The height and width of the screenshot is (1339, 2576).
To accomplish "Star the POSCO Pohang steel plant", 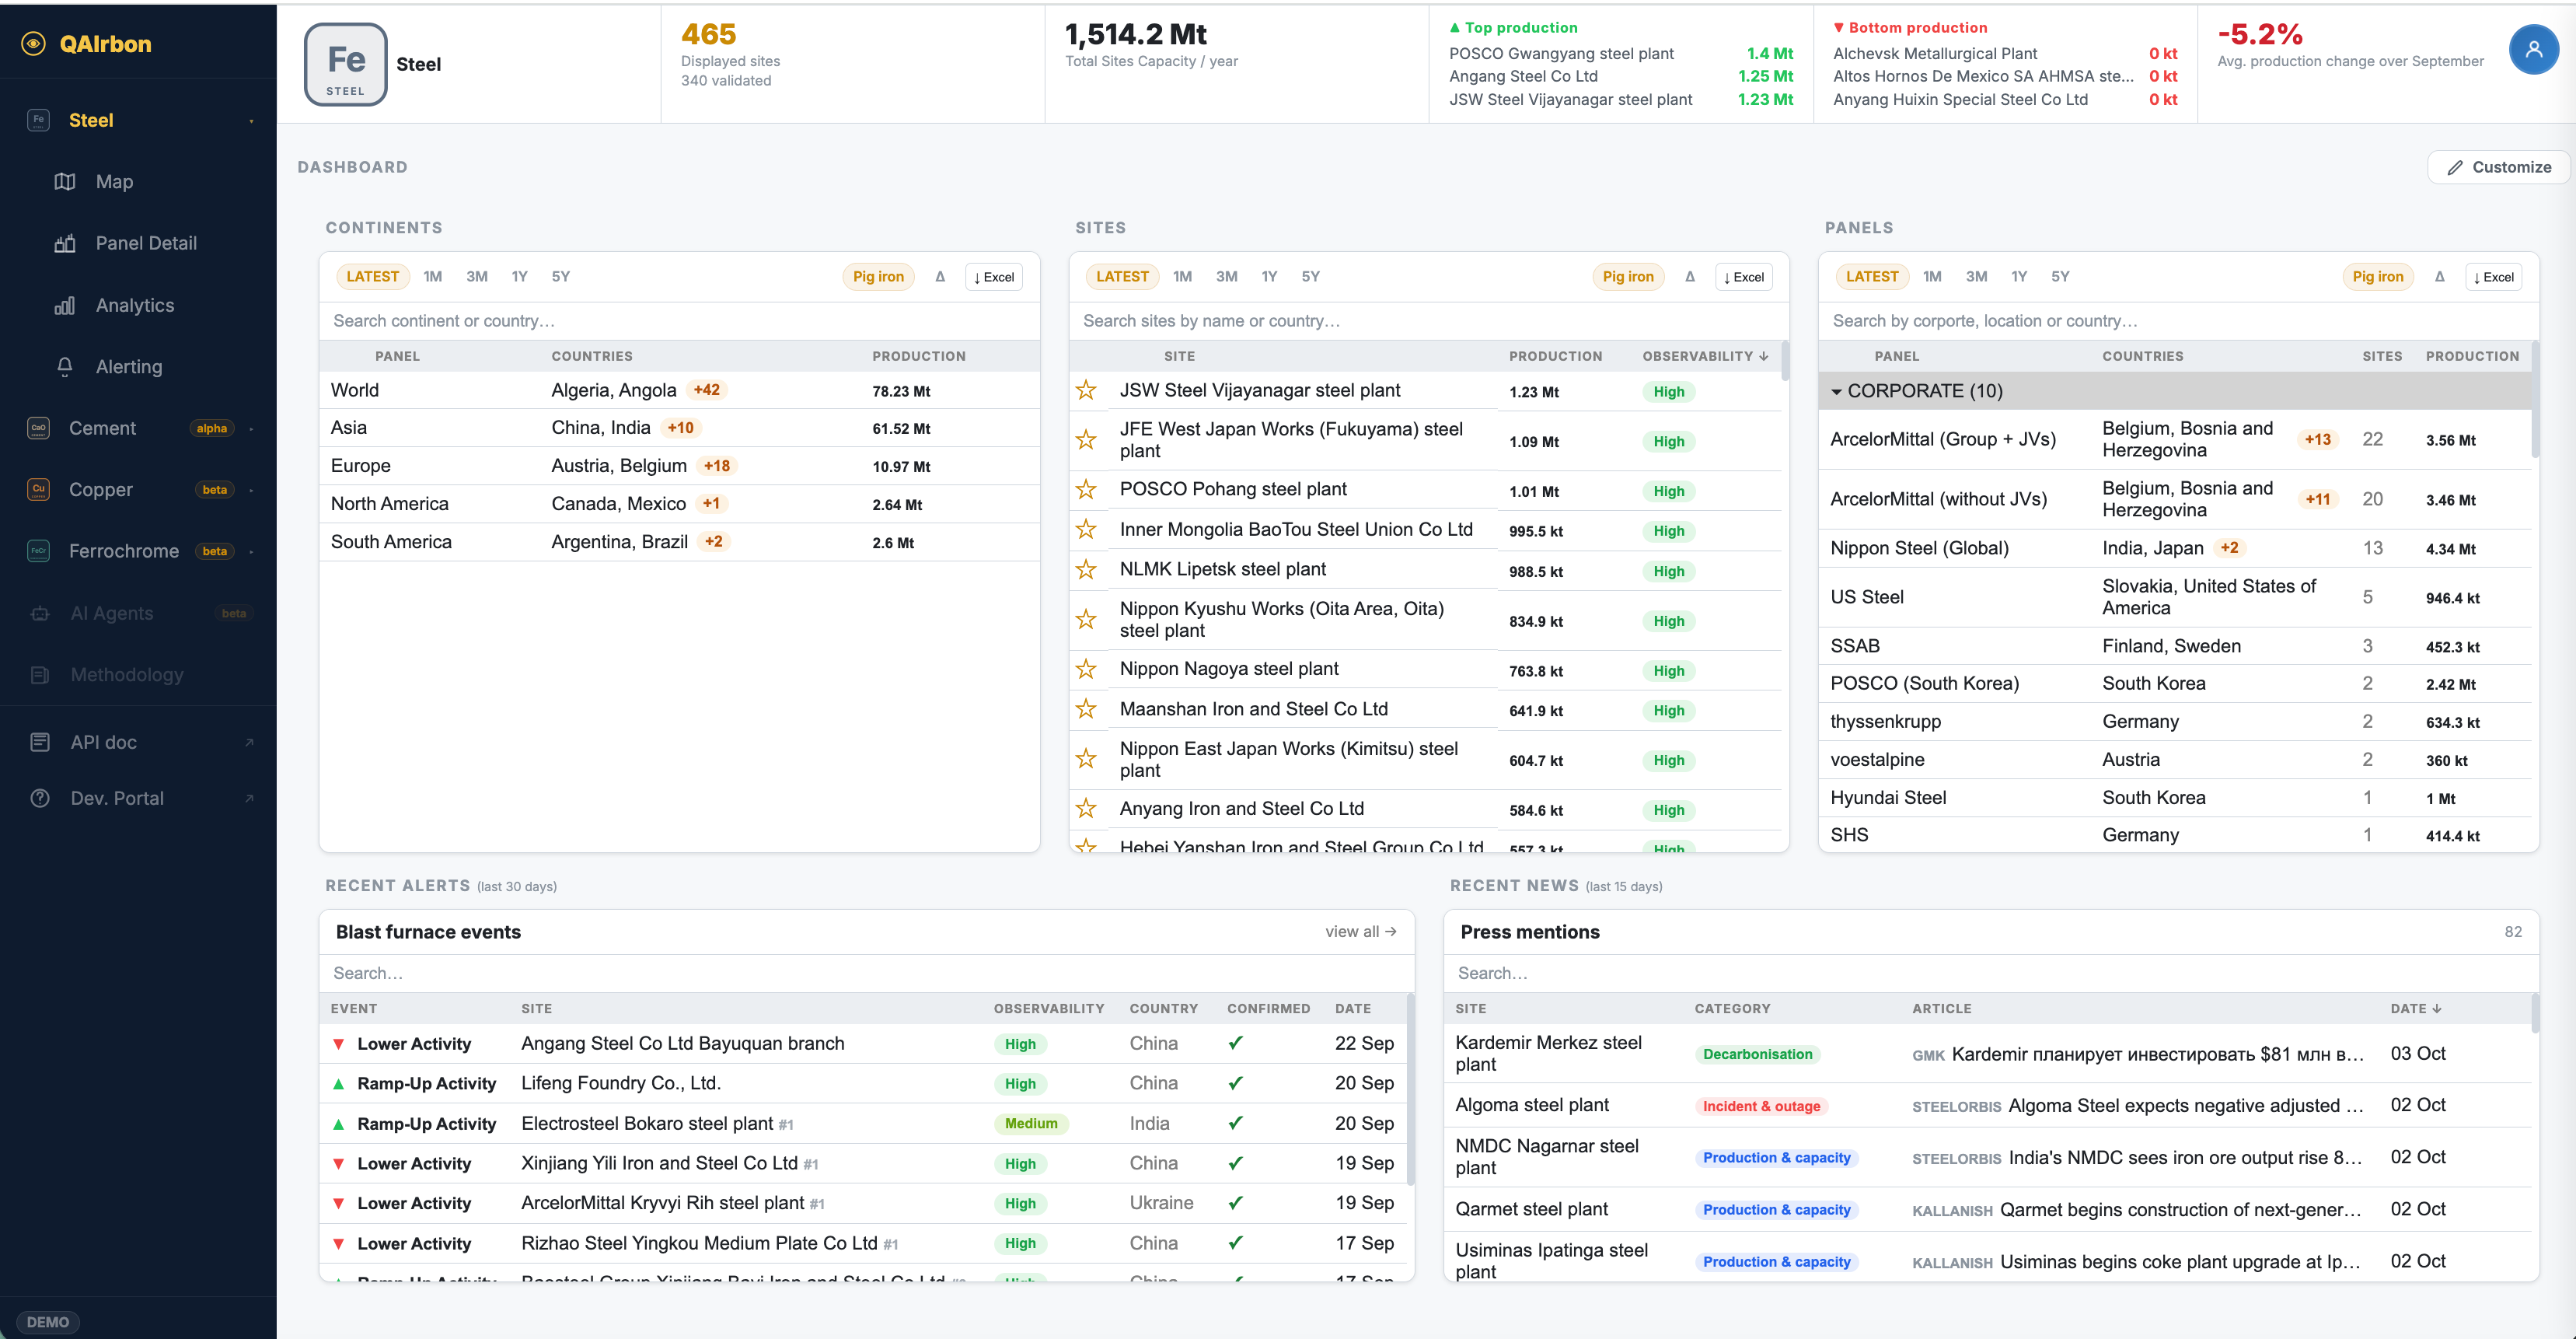I will (1086, 490).
